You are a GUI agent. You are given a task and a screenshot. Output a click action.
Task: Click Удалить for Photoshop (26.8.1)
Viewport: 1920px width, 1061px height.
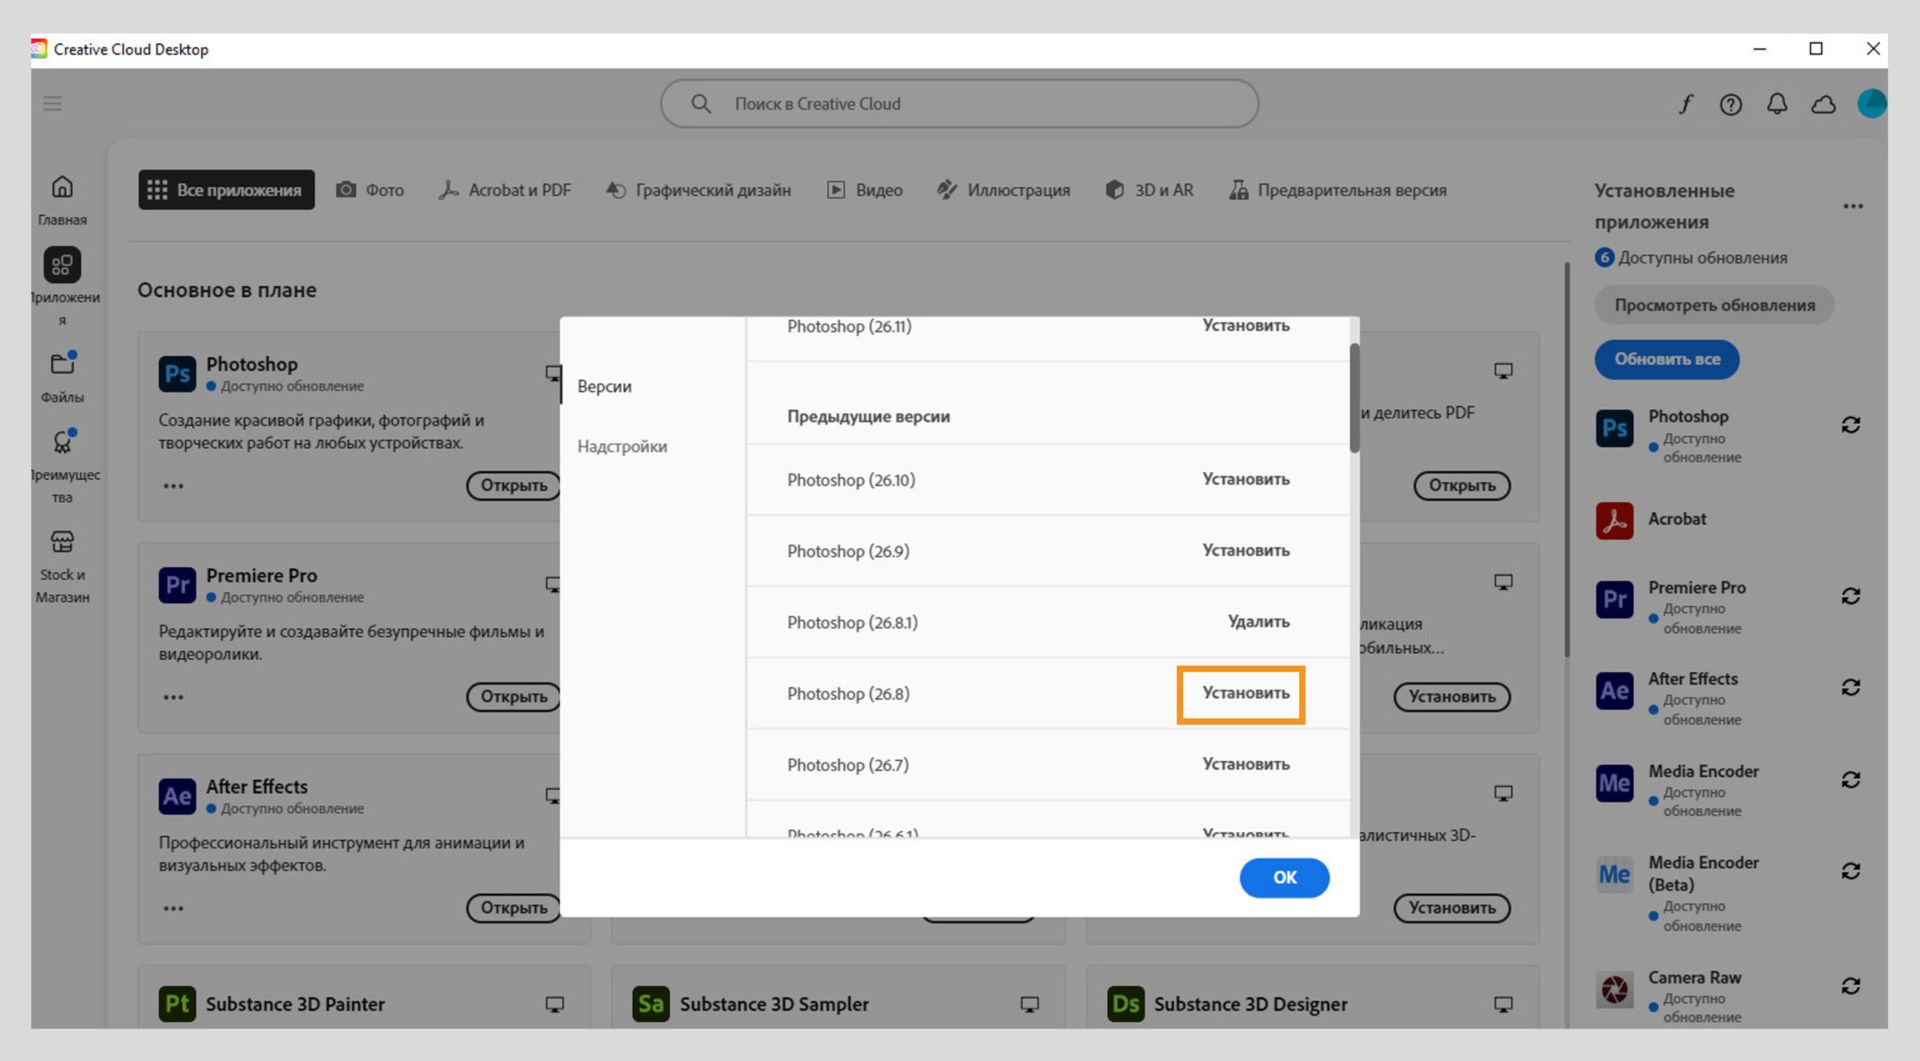(1259, 621)
